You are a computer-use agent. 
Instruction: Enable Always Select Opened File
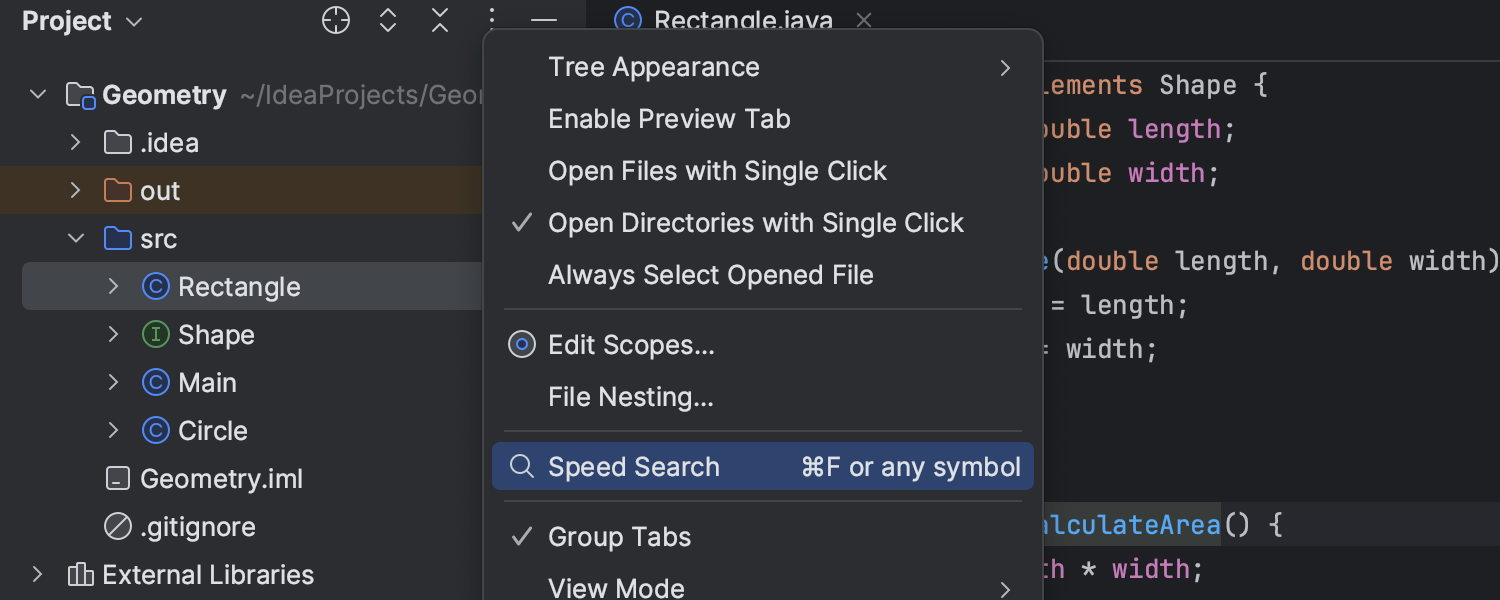coord(710,274)
